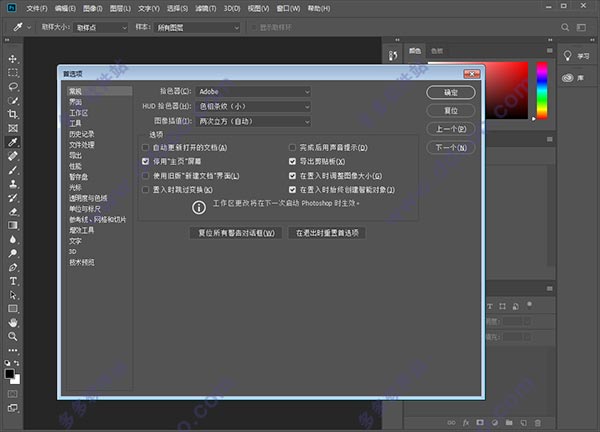Screen dimensions: 600x432
Task: Click the fx layer style icon
Action: [x=466, y=423]
